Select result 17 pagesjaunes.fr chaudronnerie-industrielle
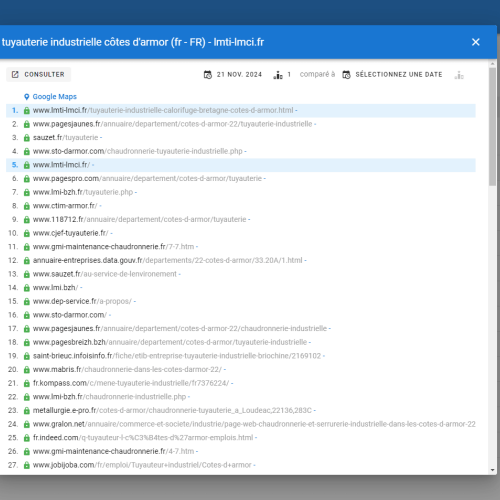The width and height of the screenshot is (500, 500). (x=180, y=329)
